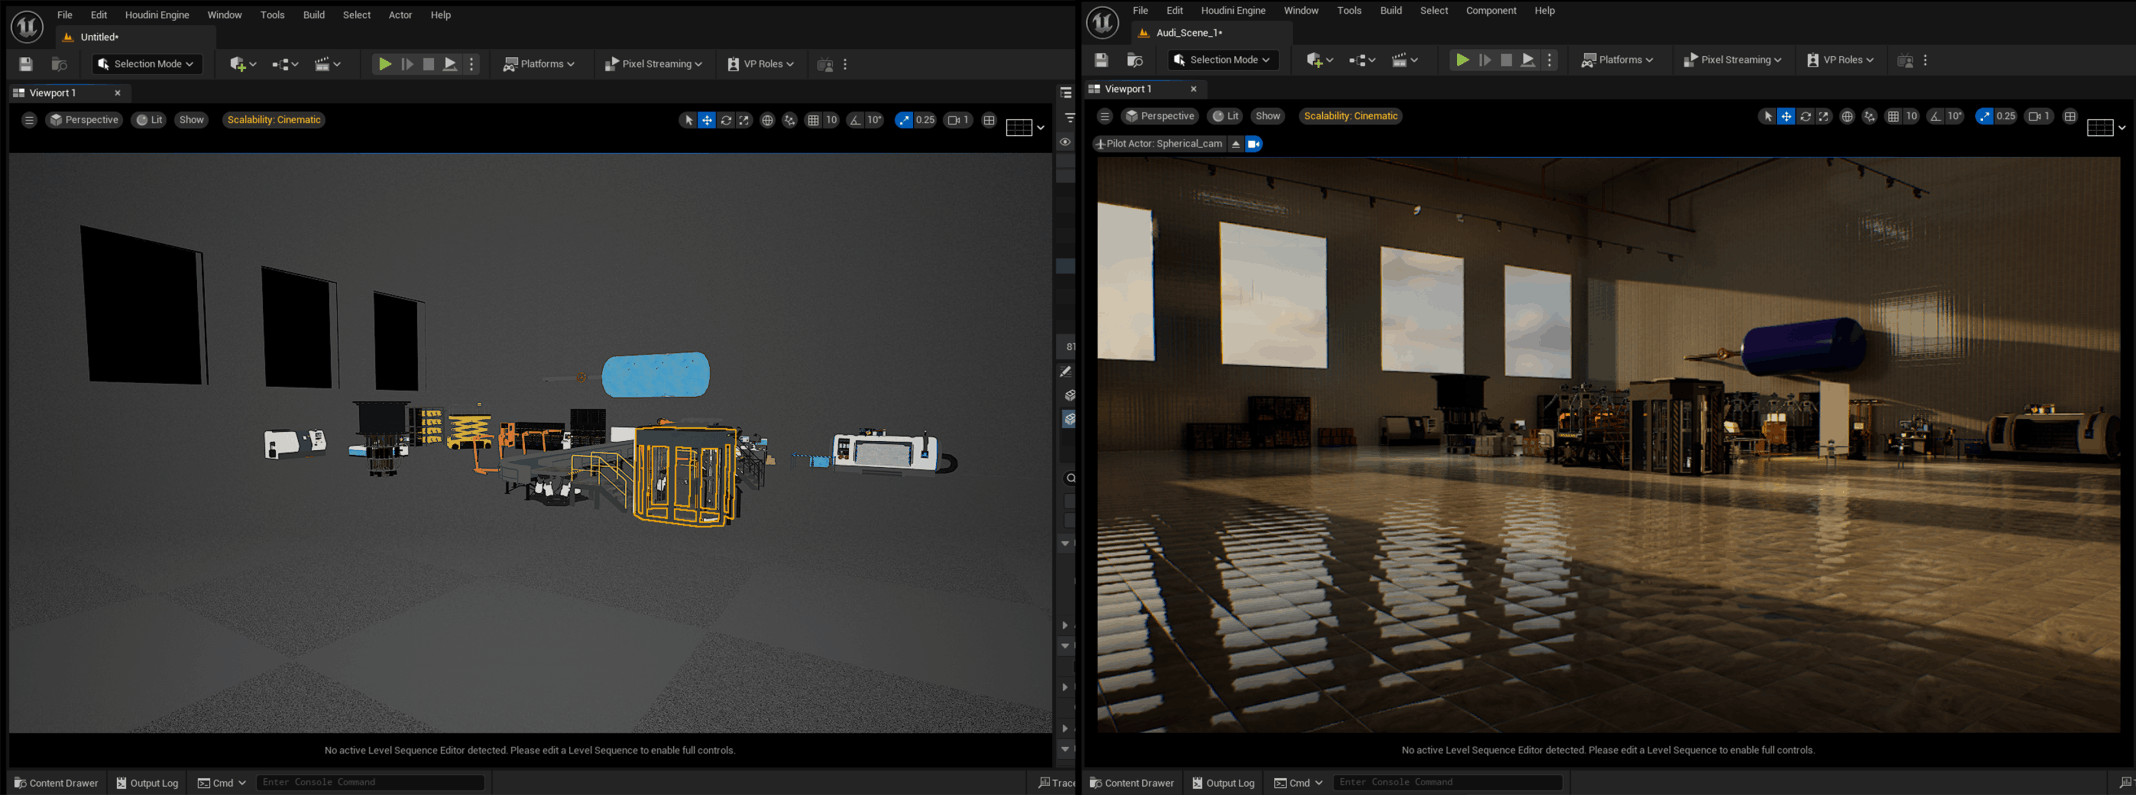Viewport: 2136px width, 795px height.
Task: Open Pixel Streaming dropdown in Untitled window
Action: click(x=654, y=64)
